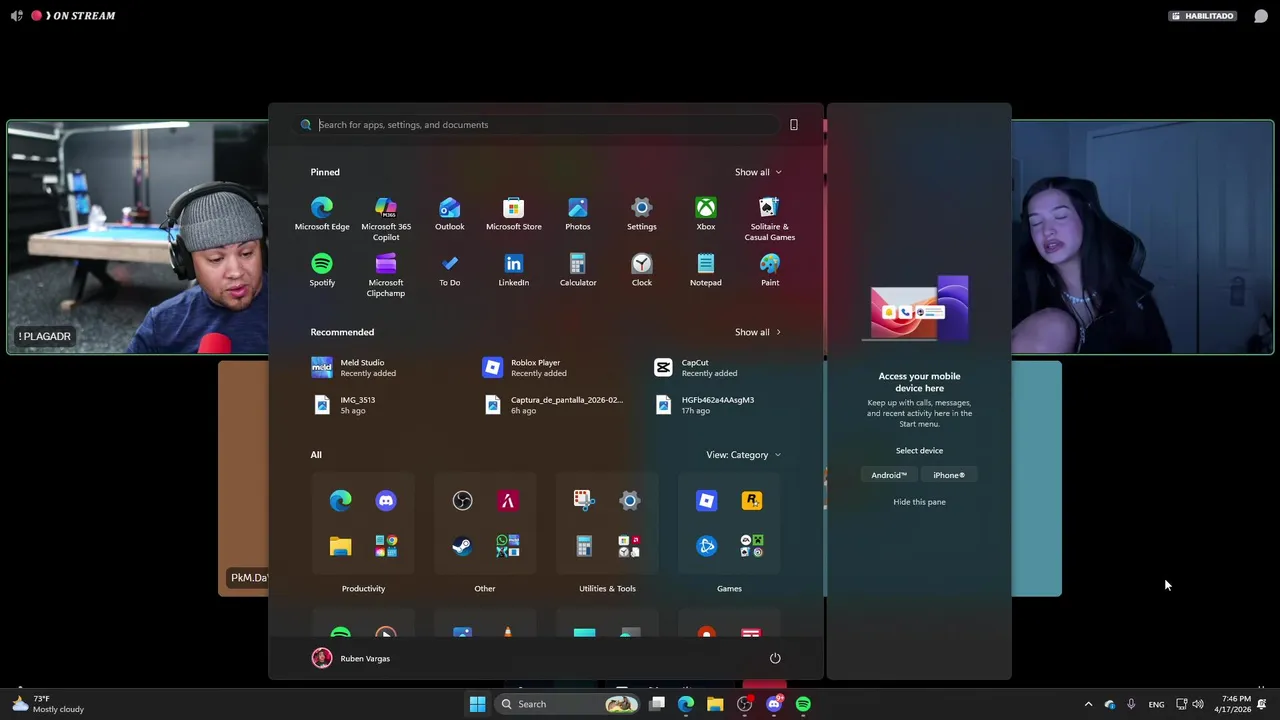The image size is (1280, 720).
Task: Open Microsoft Store pinned app
Action: [x=514, y=214]
